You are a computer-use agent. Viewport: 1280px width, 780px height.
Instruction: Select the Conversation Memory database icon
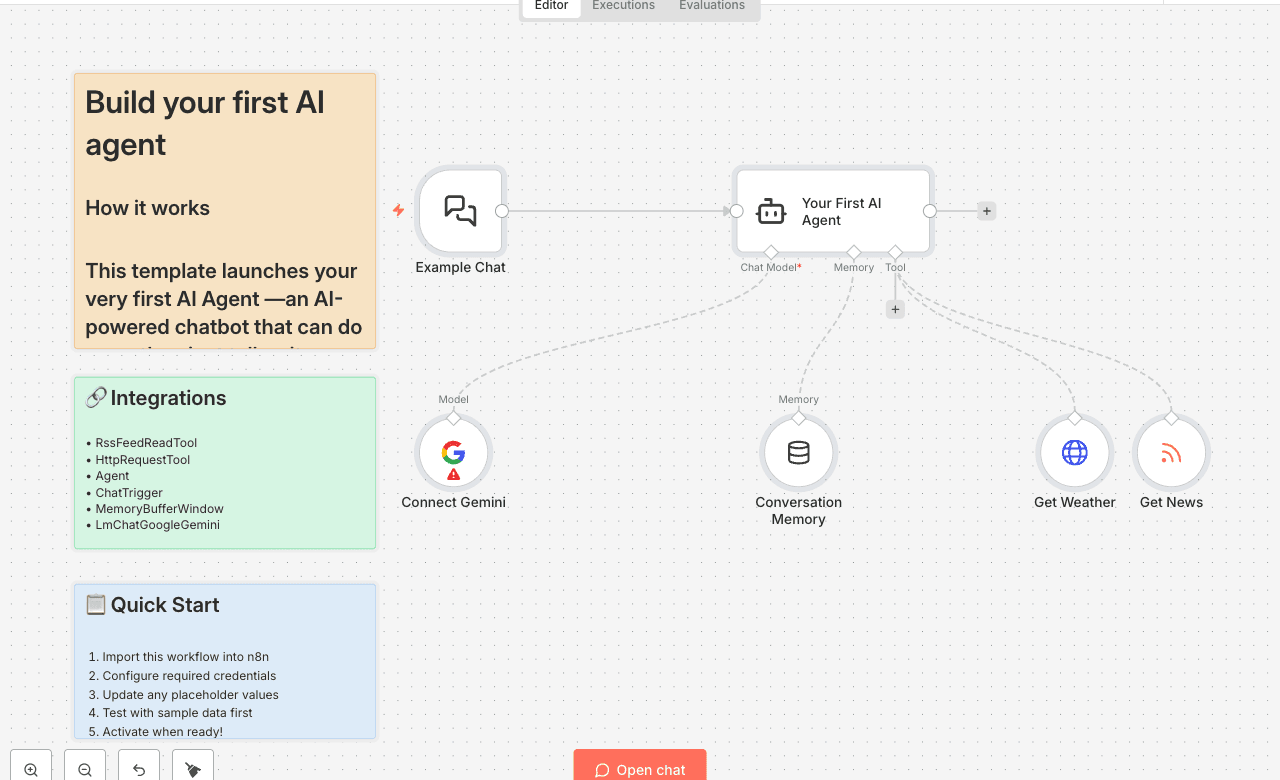pos(798,452)
